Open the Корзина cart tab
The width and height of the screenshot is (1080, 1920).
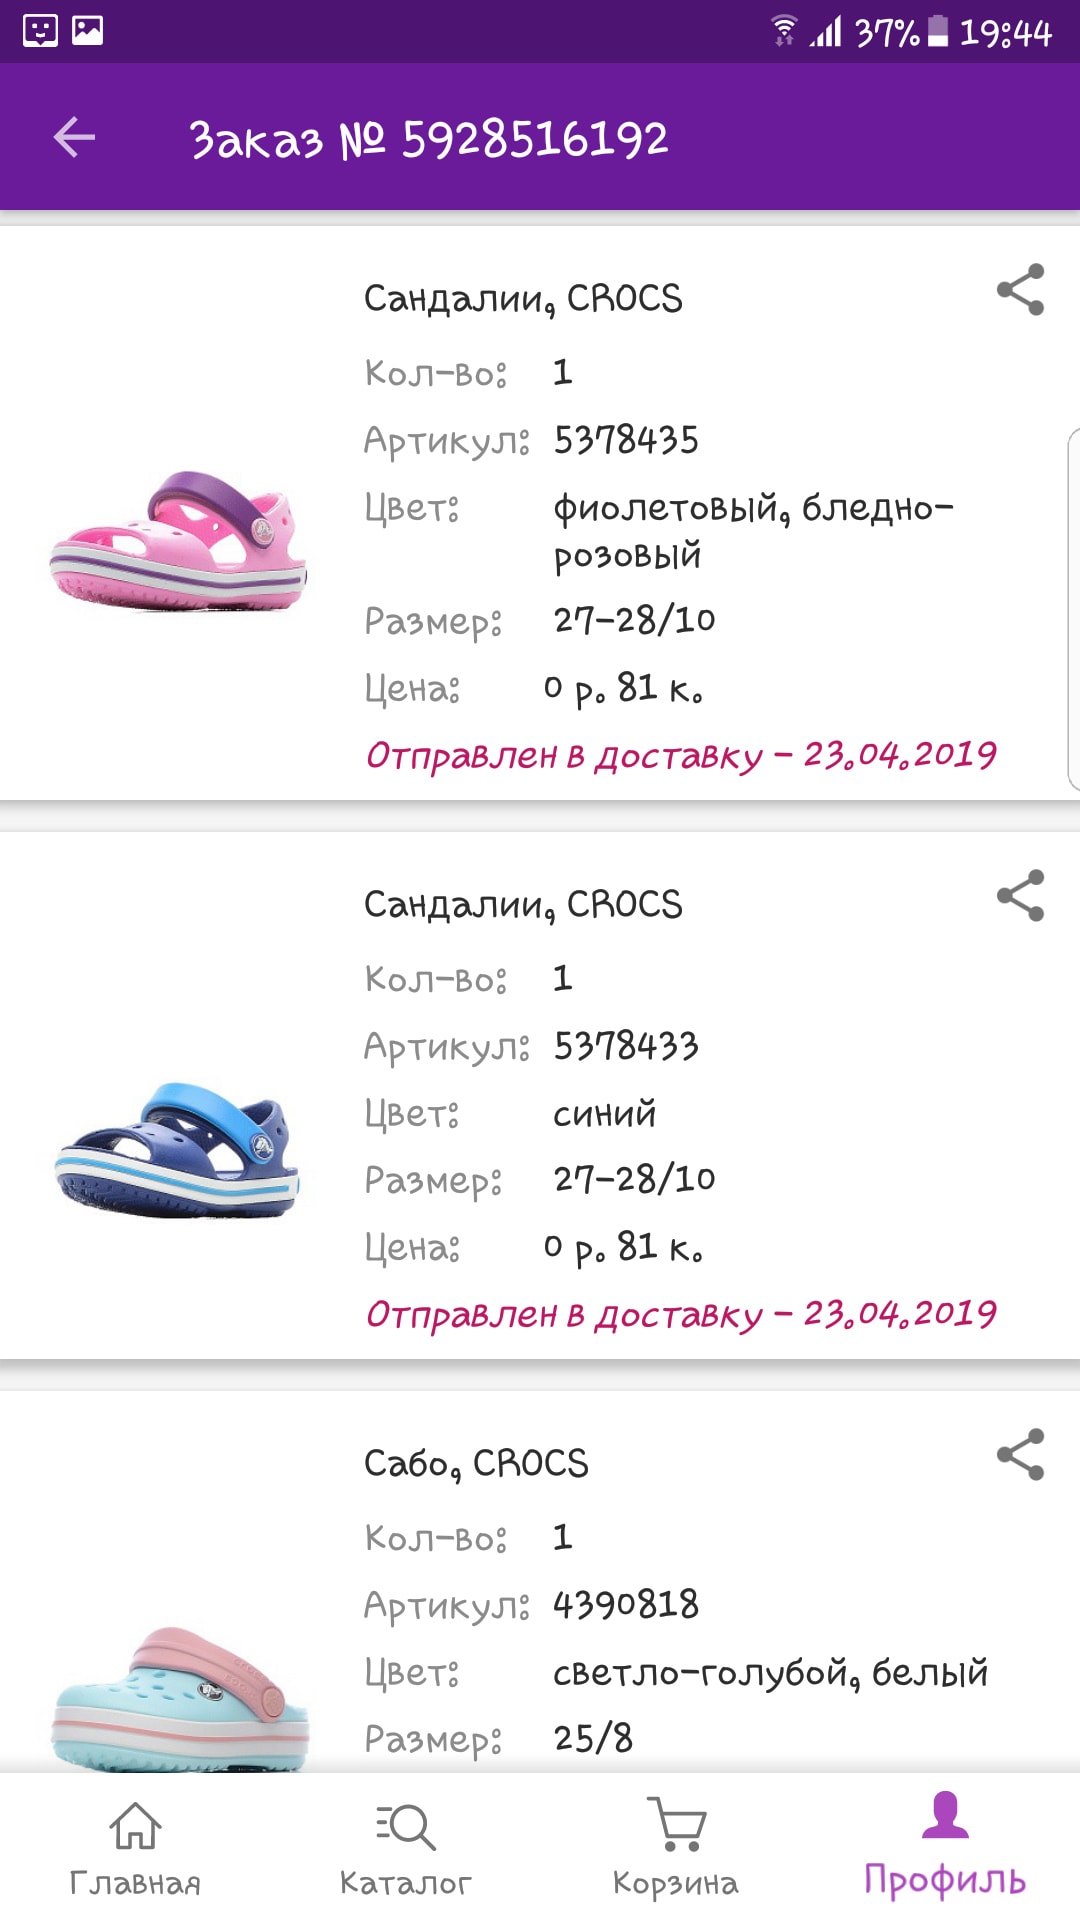pos(675,1848)
